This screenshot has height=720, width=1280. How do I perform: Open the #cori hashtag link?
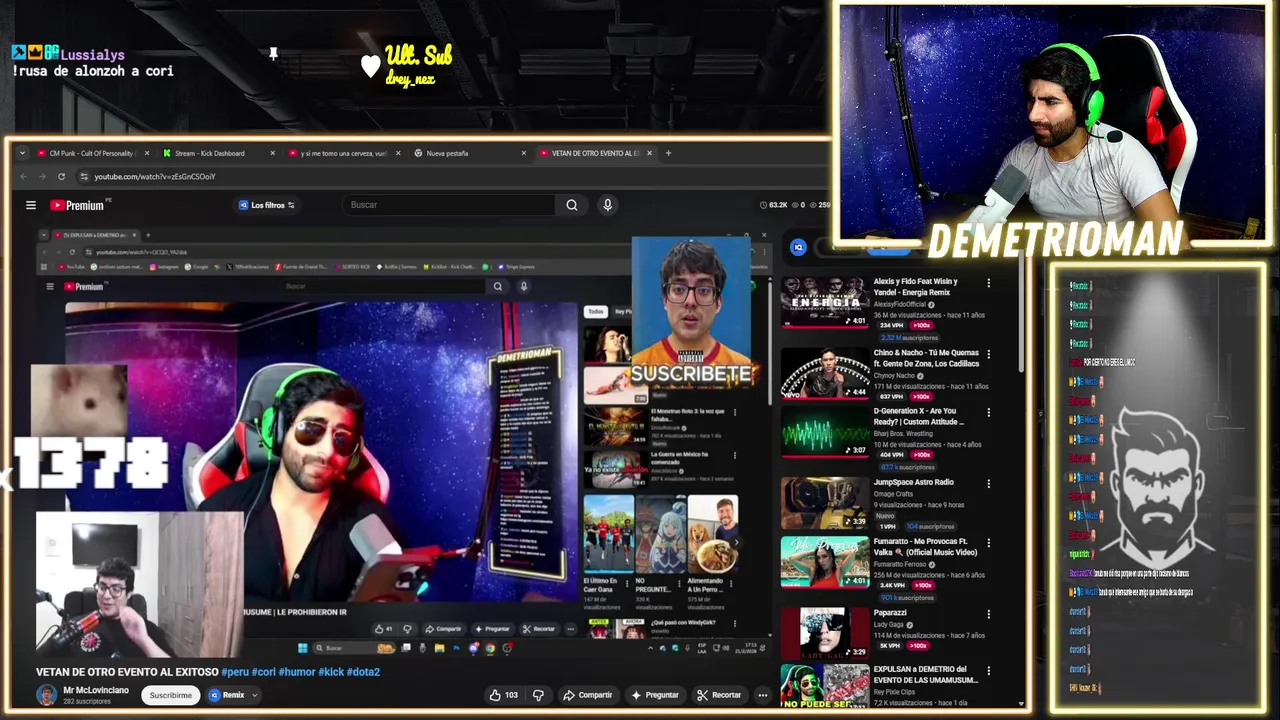[x=263, y=672]
